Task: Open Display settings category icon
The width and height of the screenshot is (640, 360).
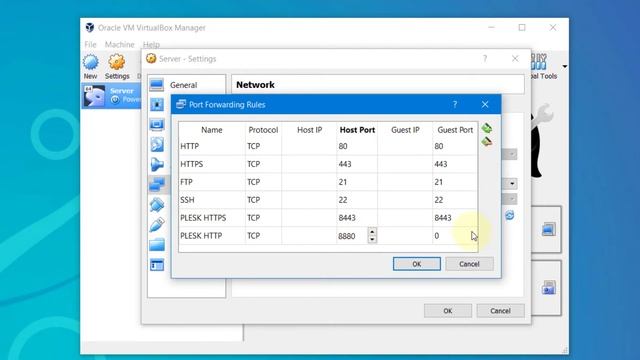Action: (157, 124)
